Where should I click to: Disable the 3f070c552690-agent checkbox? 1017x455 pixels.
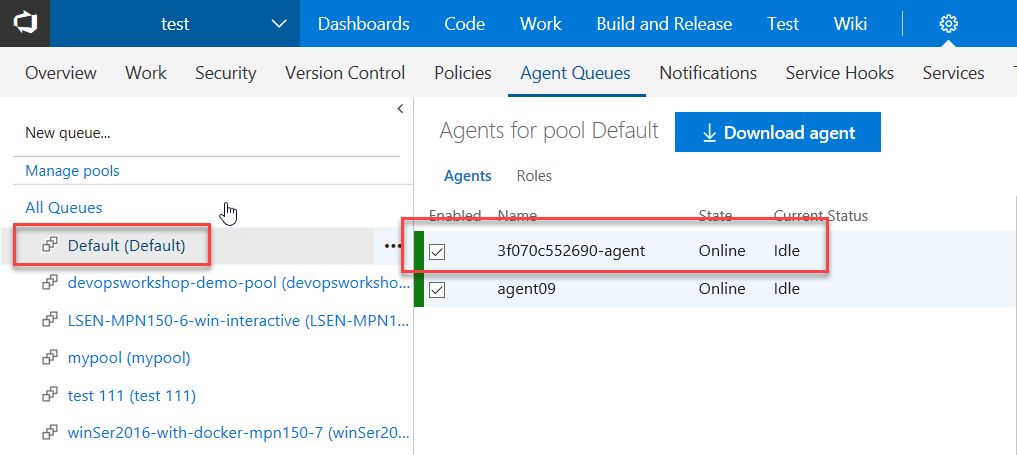click(x=437, y=251)
